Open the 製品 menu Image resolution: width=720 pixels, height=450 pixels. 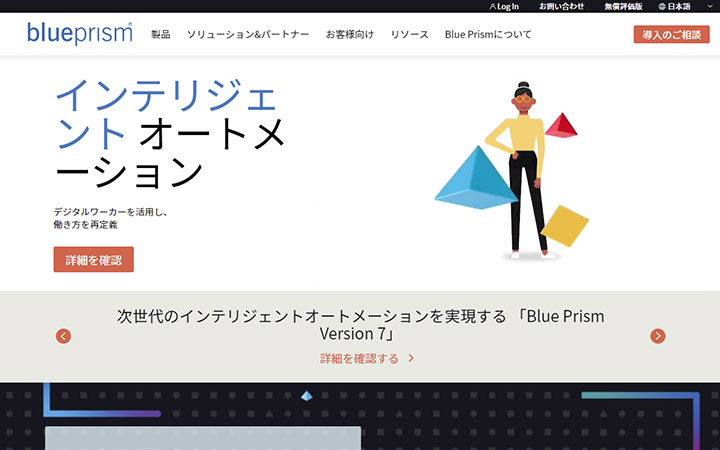pyautogui.click(x=161, y=34)
